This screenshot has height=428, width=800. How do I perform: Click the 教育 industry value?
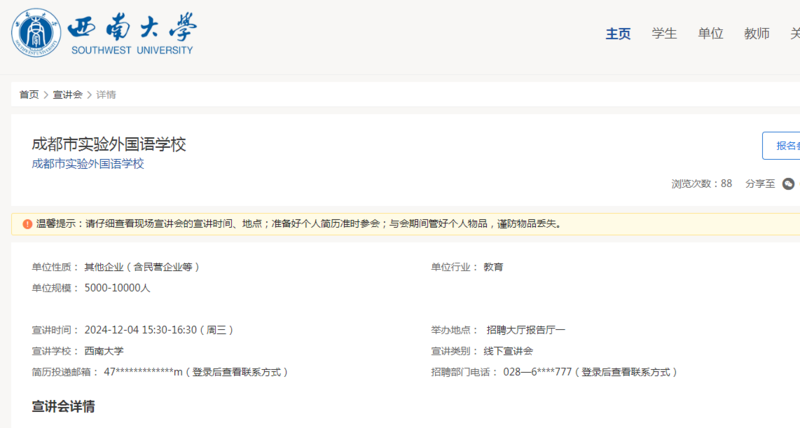[x=493, y=267]
